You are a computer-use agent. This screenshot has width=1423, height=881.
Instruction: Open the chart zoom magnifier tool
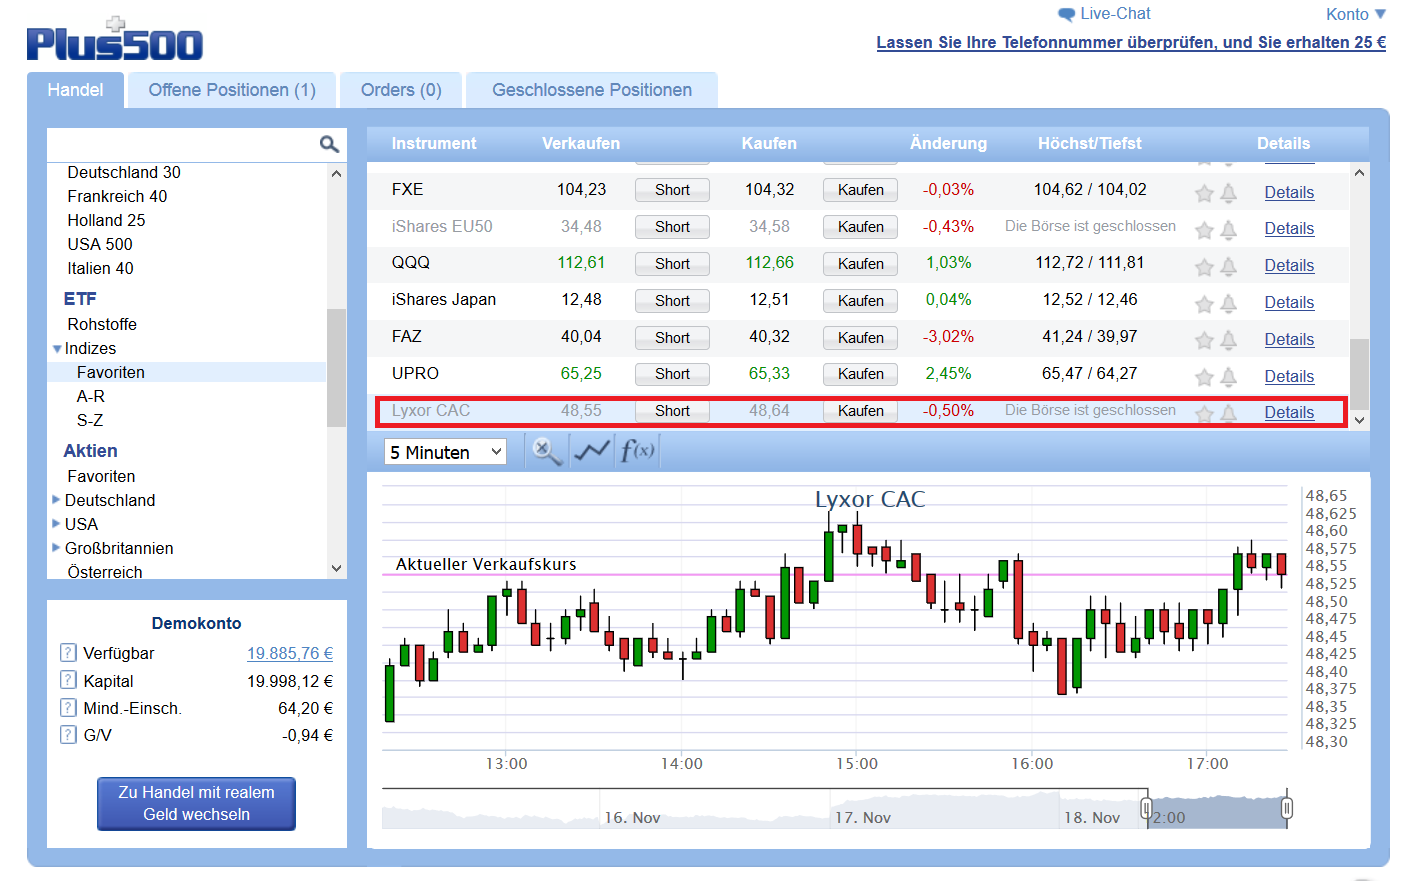point(547,451)
